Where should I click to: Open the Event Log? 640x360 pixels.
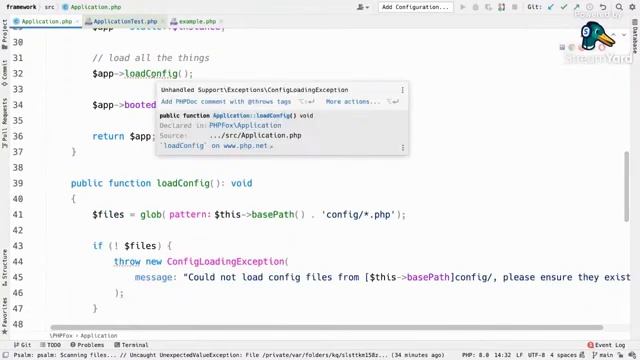pos(606,345)
